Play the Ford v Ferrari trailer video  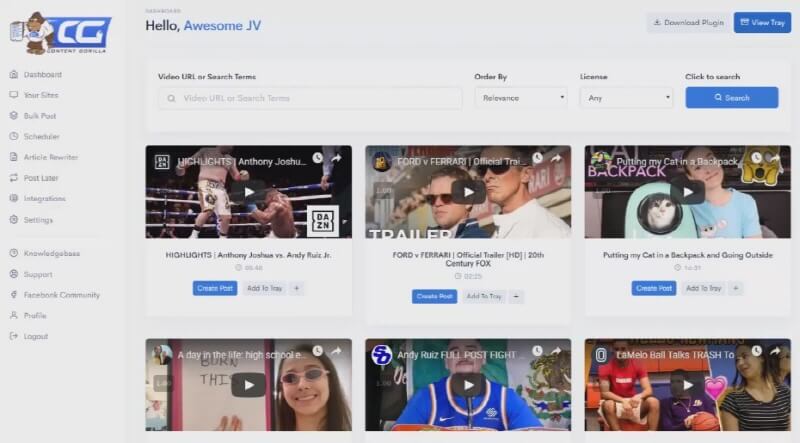pyautogui.click(x=468, y=192)
